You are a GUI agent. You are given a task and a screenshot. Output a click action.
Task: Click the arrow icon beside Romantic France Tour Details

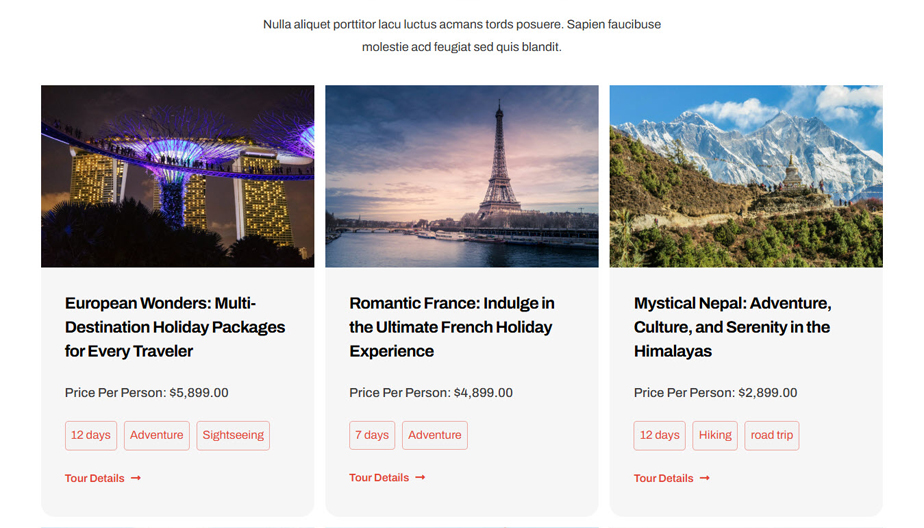click(420, 478)
